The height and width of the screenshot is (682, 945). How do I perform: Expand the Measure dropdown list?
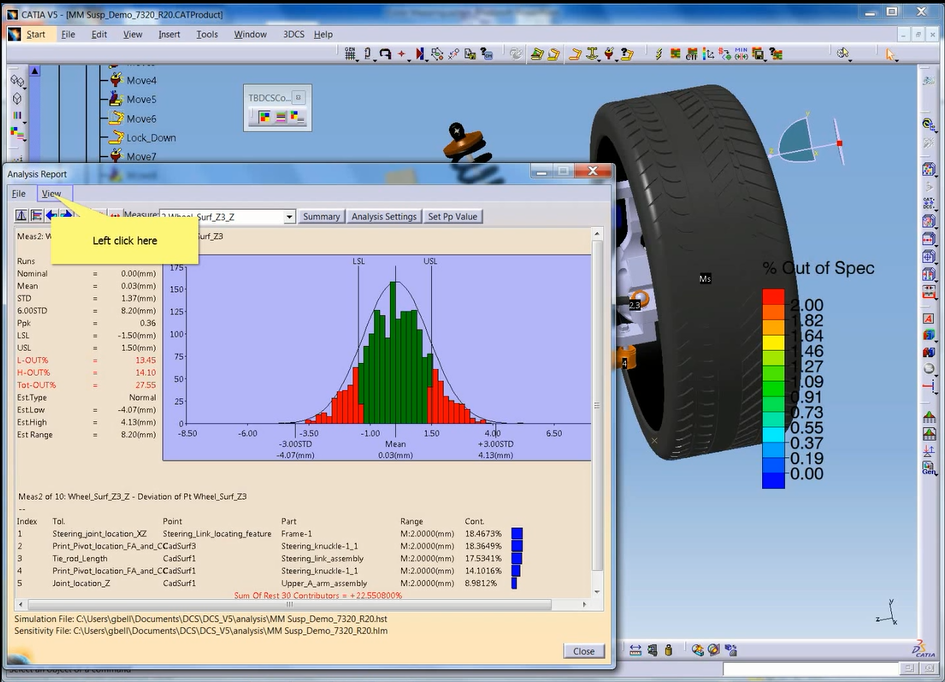(289, 216)
